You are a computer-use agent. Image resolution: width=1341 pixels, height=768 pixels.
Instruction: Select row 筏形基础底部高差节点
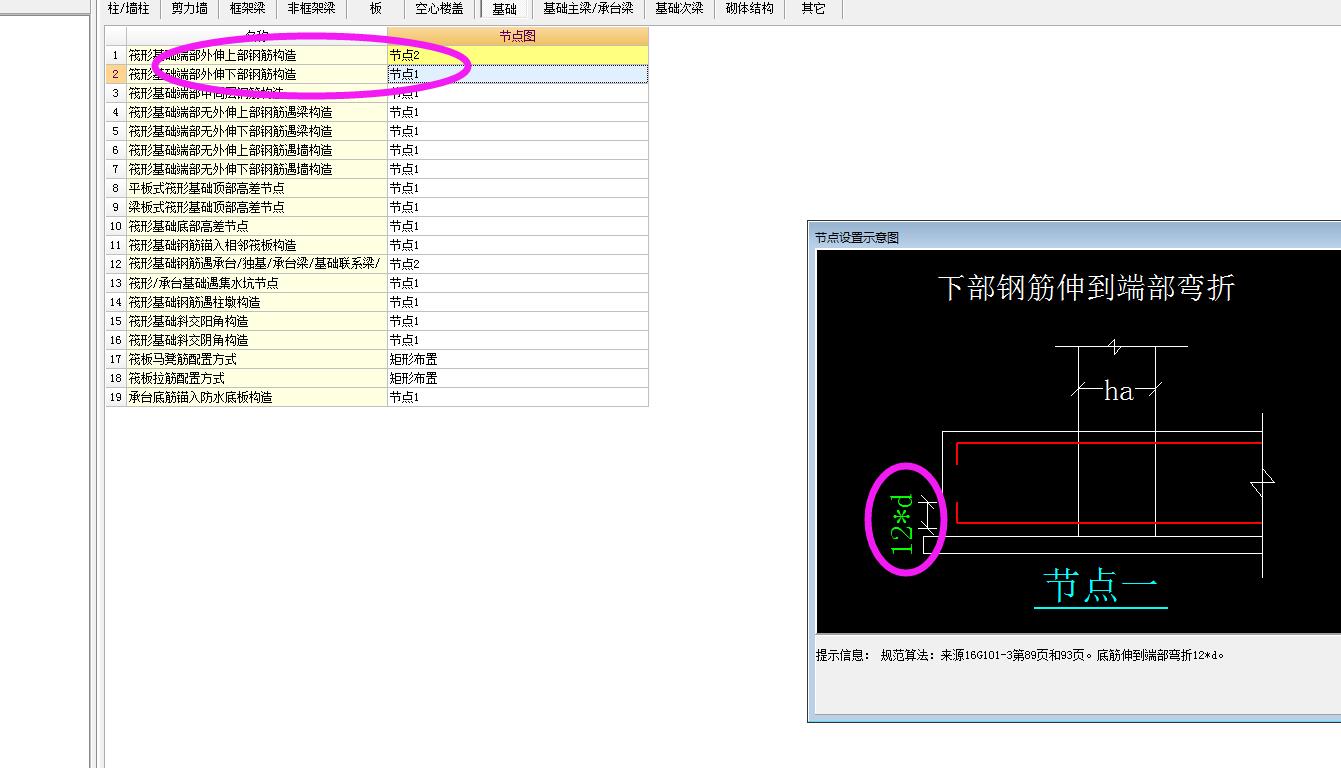(x=256, y=226)
